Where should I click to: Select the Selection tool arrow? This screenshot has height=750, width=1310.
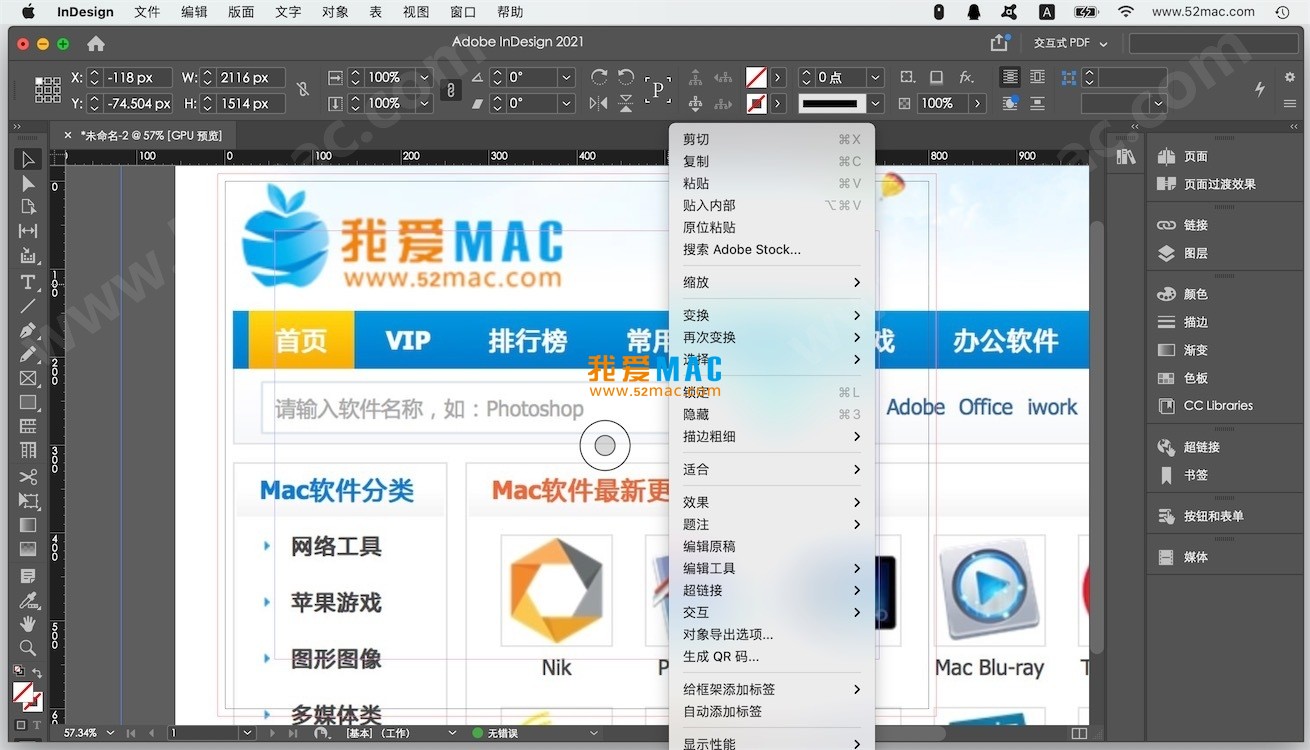(x=28, y=160)
